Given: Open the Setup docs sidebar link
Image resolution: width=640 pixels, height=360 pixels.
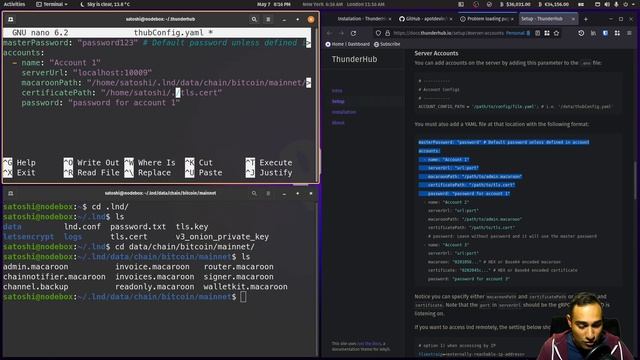Looking at the screenshot, I should [x=338, y=101].
